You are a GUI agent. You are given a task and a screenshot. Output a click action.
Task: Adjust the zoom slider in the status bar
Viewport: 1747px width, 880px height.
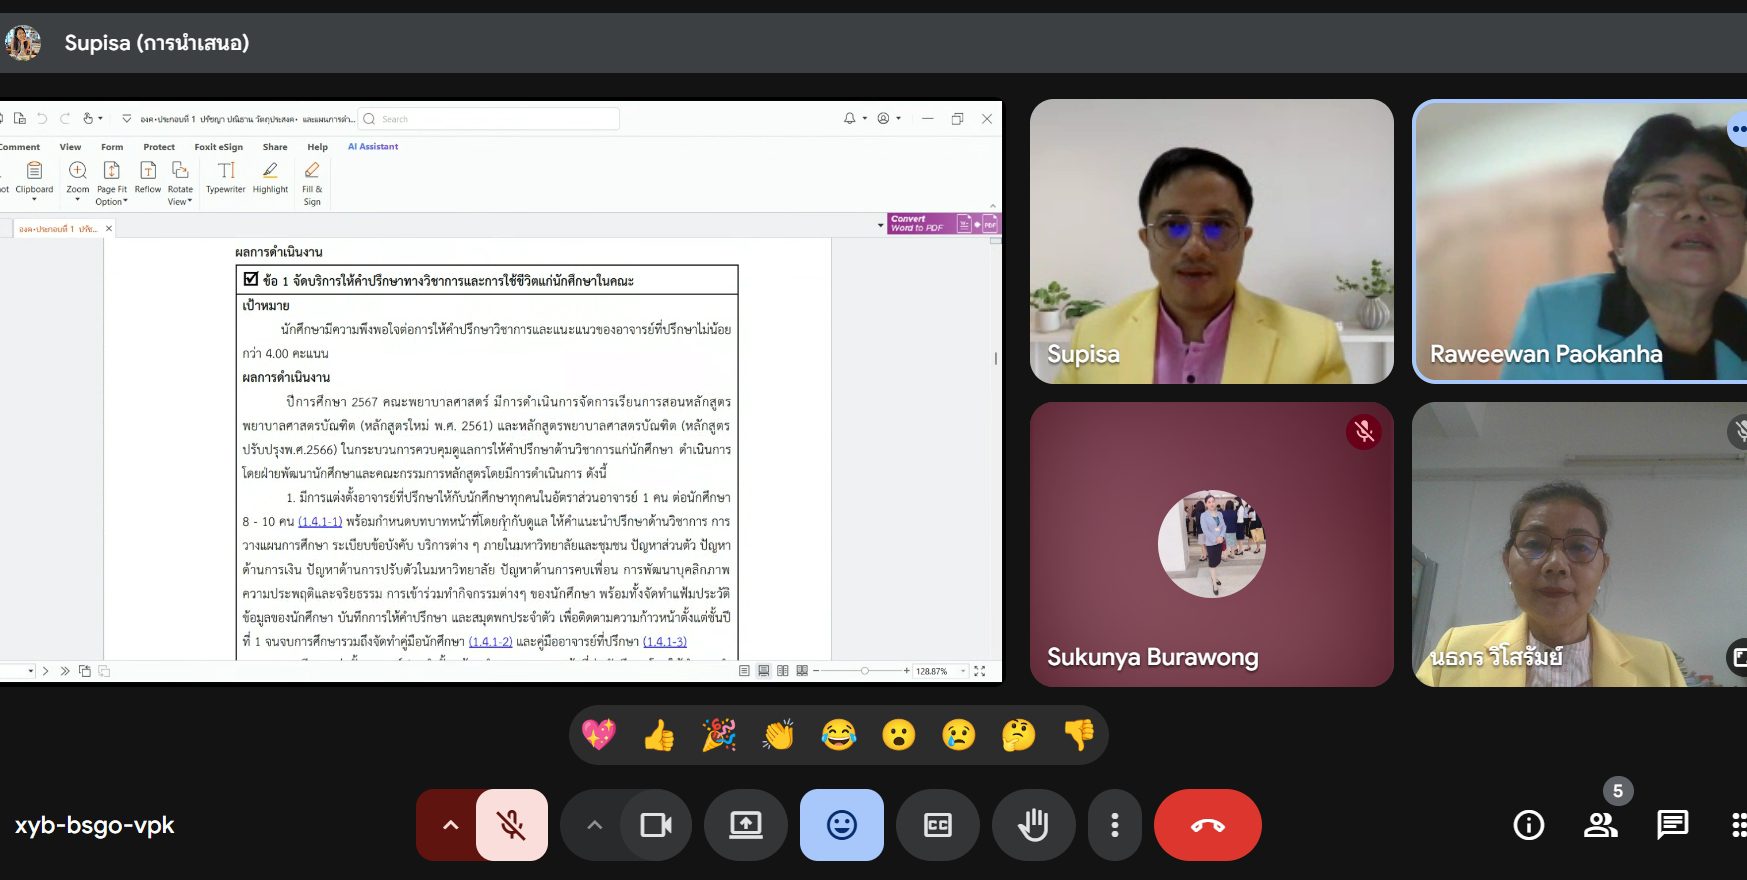click(864, 671)
